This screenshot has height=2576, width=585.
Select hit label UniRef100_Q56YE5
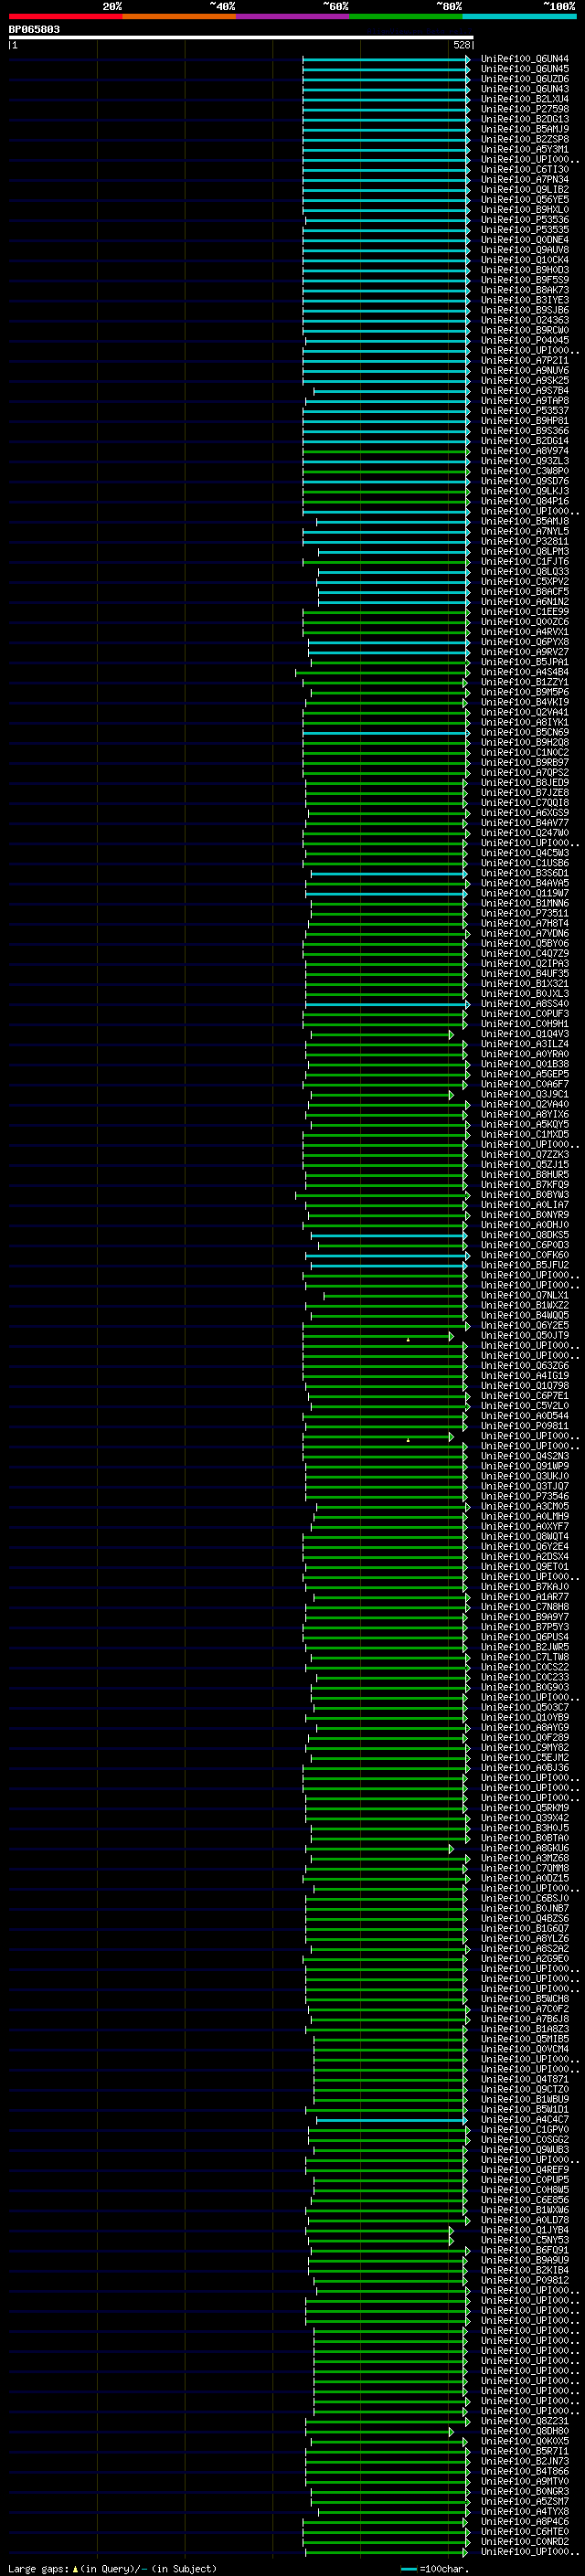click(525, 200)
